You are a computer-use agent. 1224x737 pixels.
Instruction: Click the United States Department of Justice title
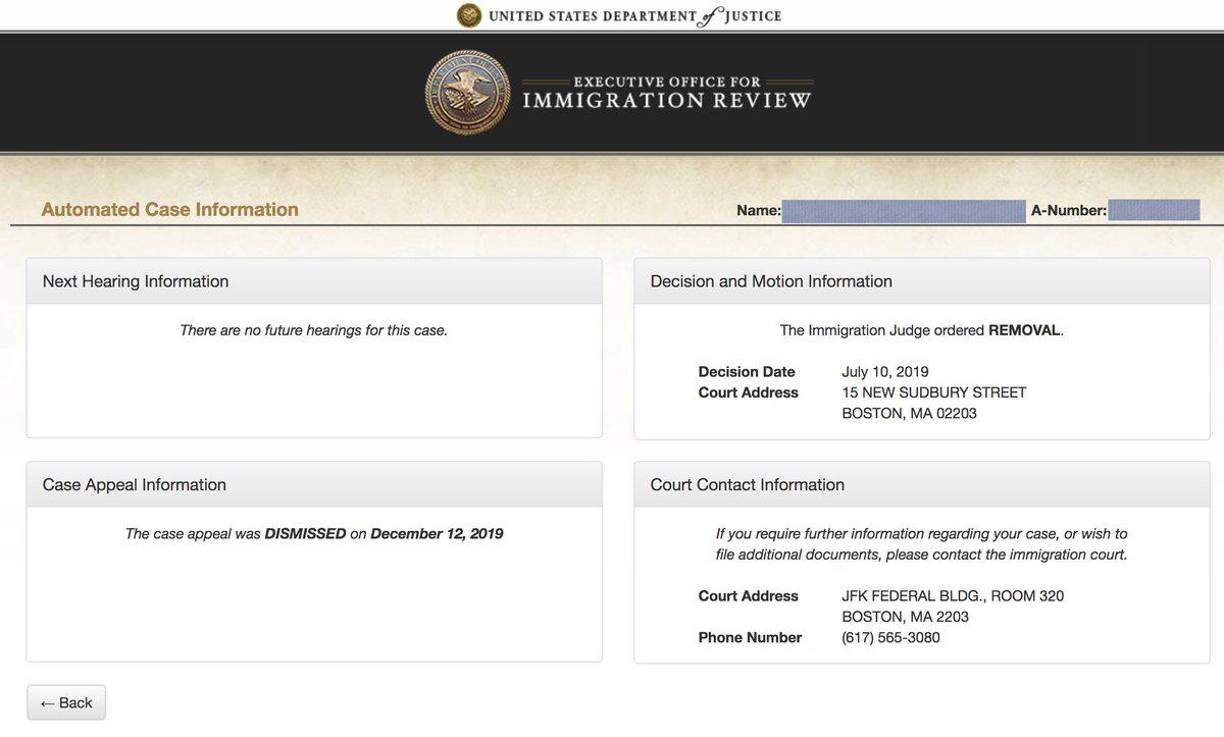635,16
